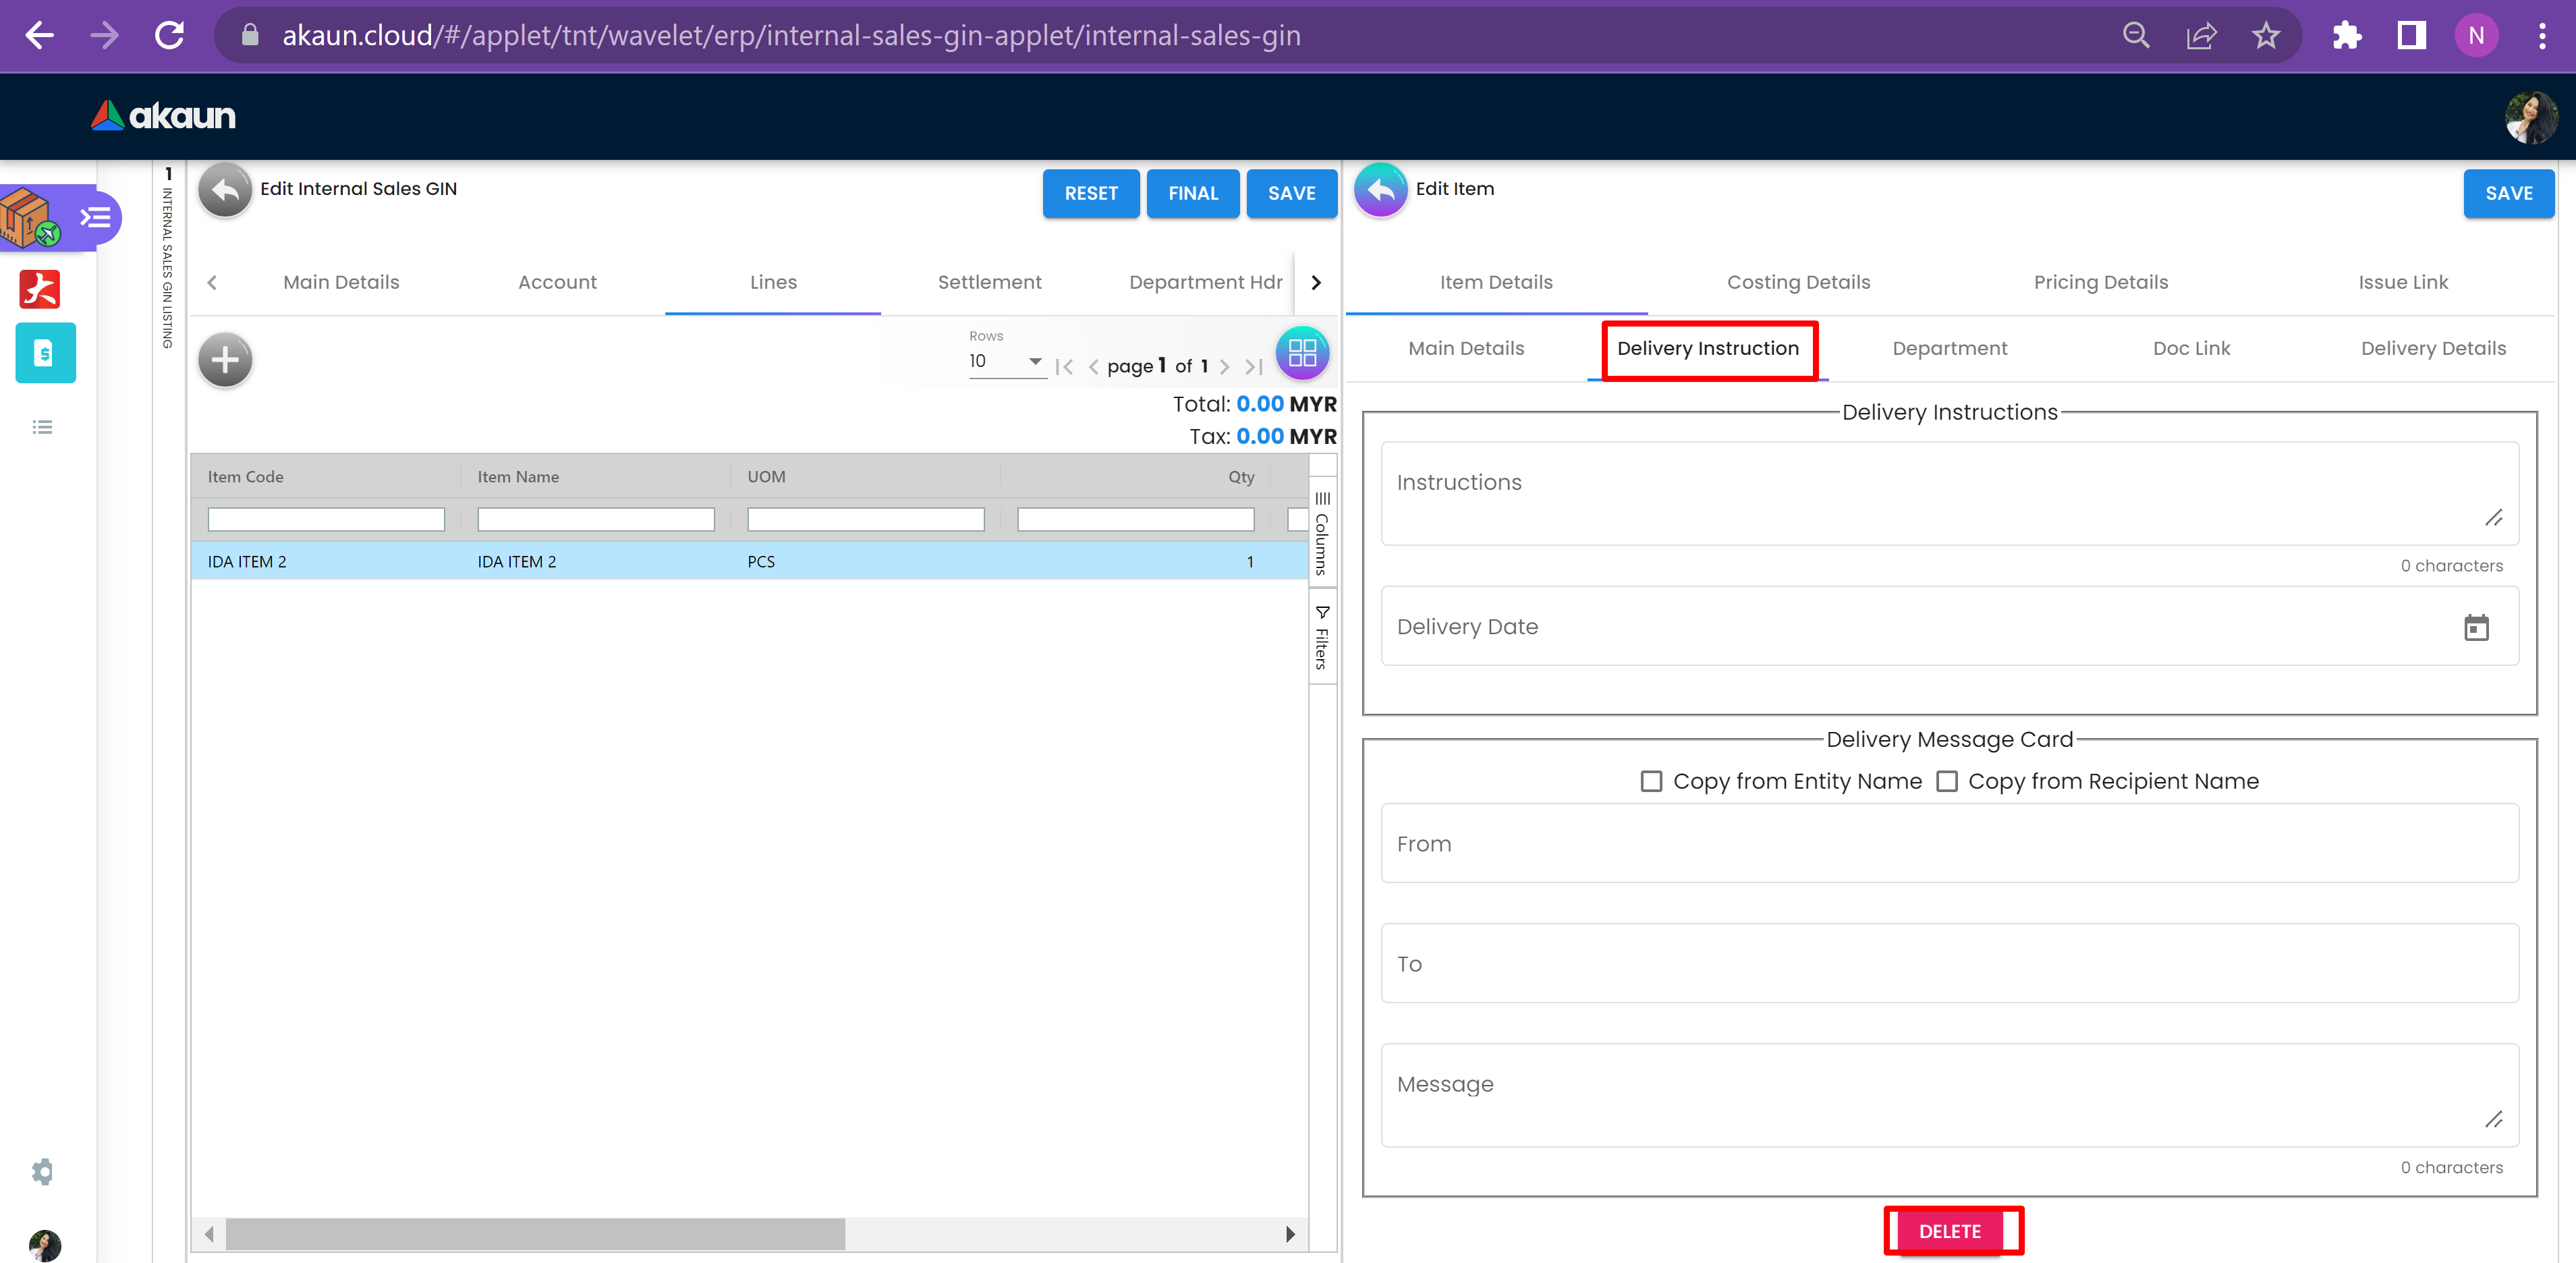
Task: Click the FINAL button
Action: coord(1193,193)
